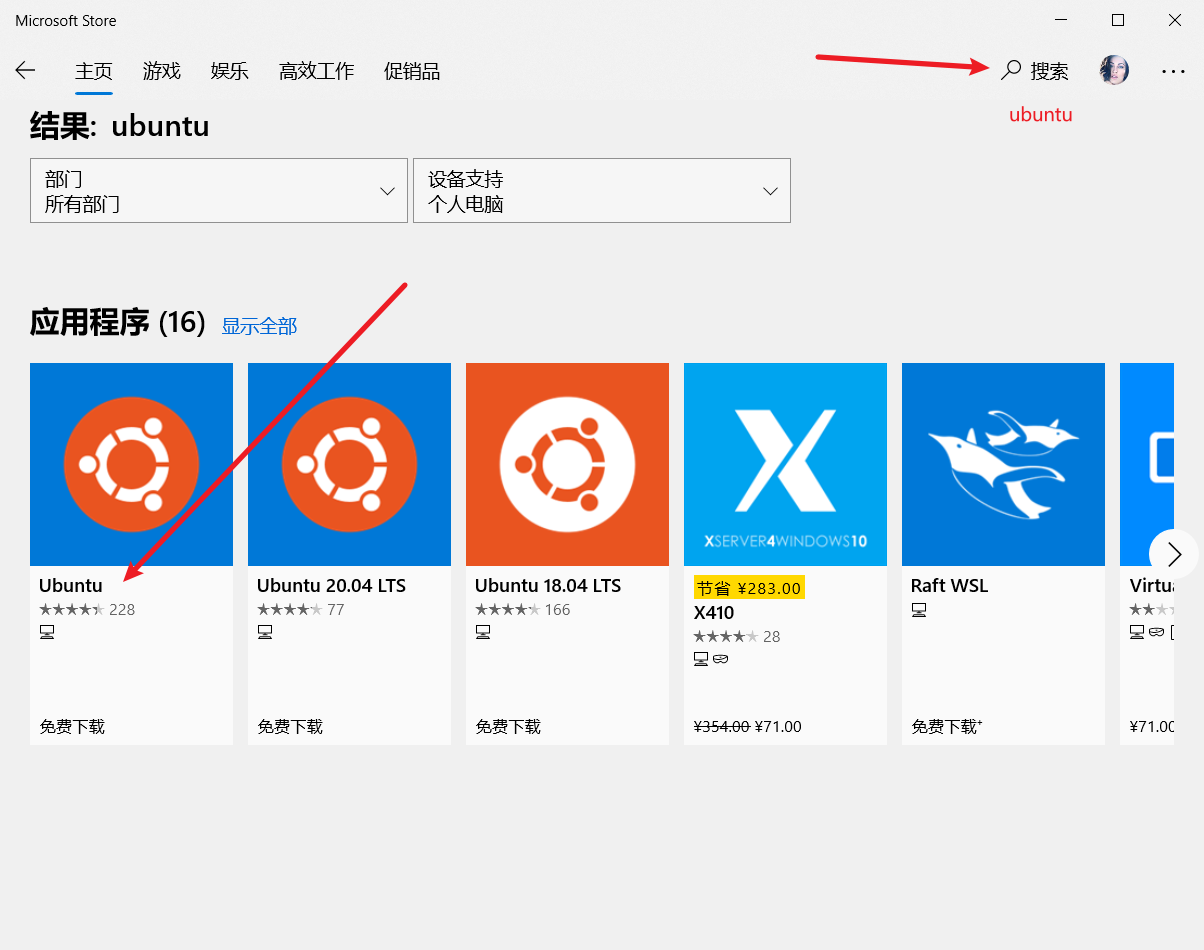Click the X410 price ¥71.00
The image size is (1204, 950).
click(x=778, y=727)
